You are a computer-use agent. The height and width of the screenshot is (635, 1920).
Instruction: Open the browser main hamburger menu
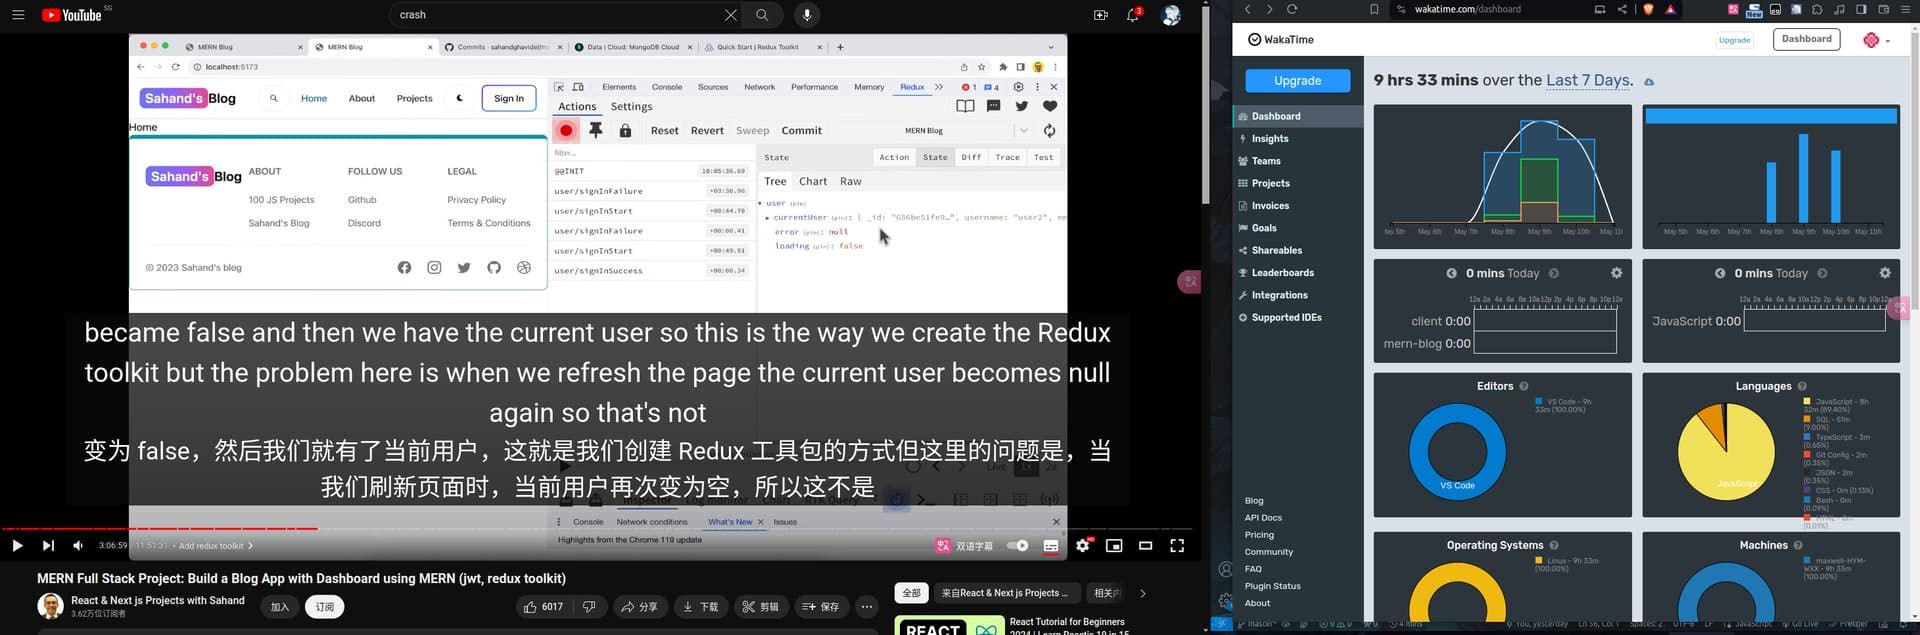[1906, 9]
